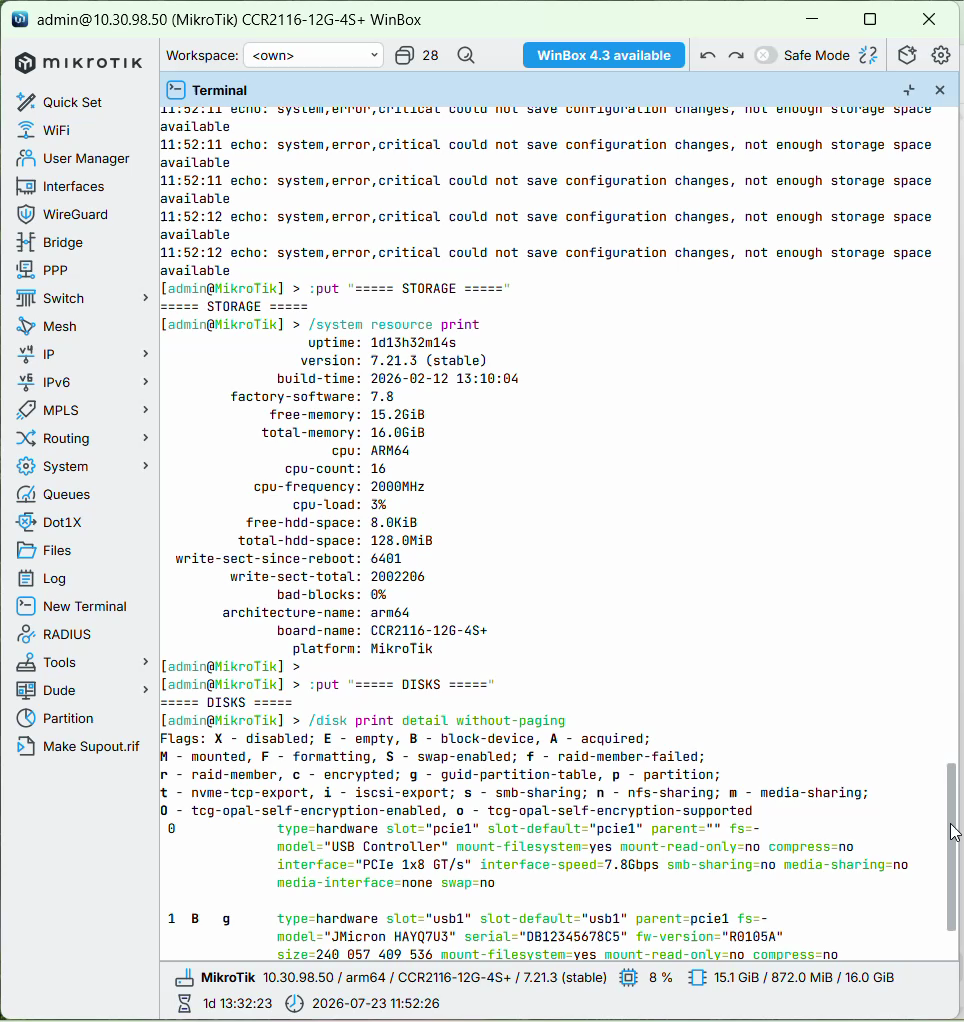Click the box icon left of settings gear

[x=907, y=55]
